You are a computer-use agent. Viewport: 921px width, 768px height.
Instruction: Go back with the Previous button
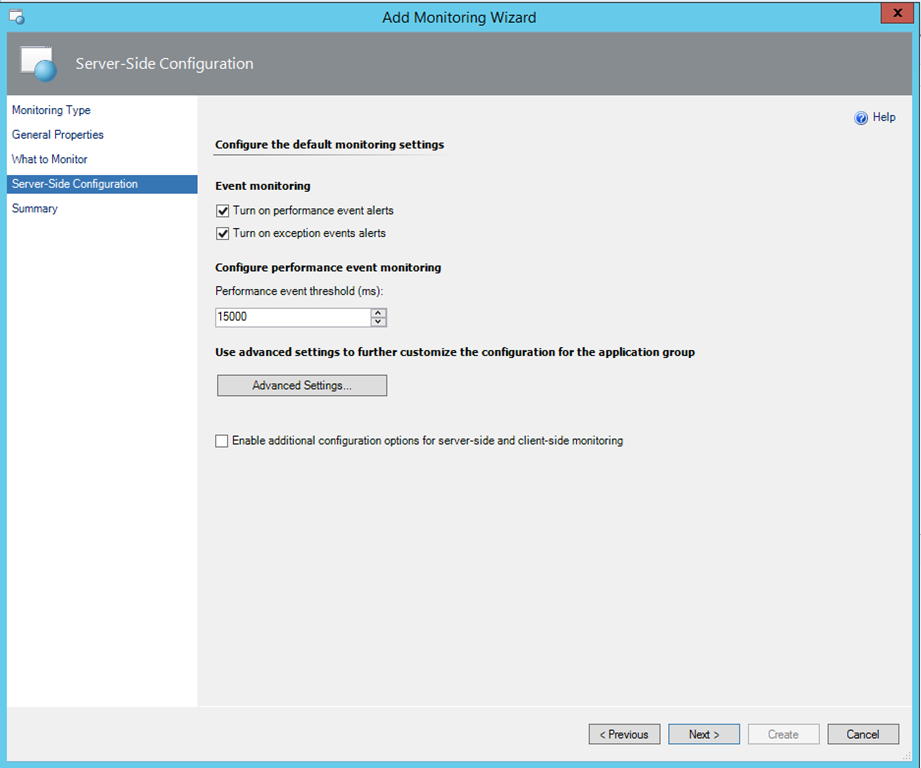coord(624,734)
